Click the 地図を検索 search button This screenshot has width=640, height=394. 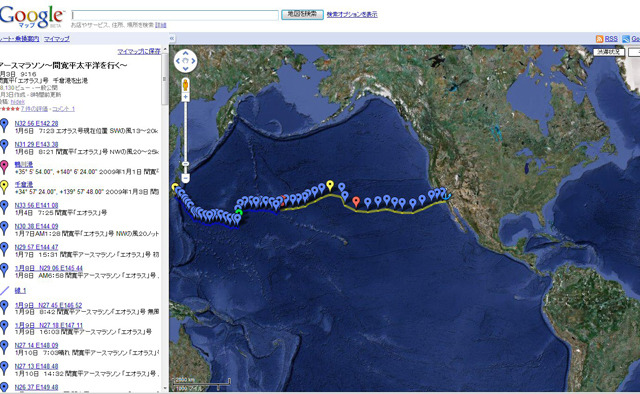[302, 14]
